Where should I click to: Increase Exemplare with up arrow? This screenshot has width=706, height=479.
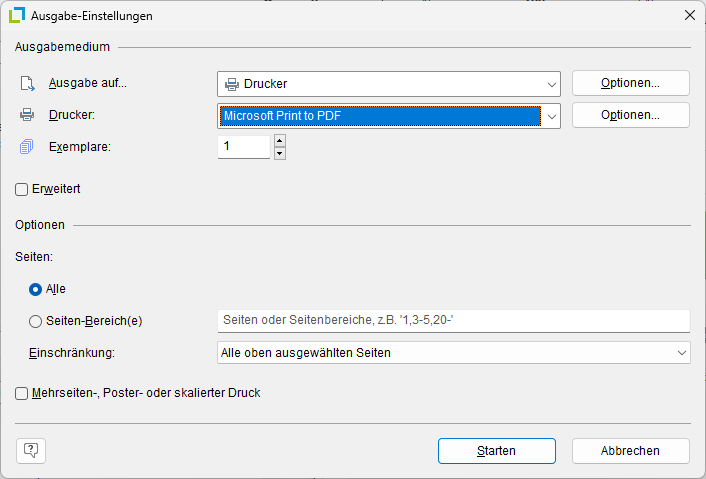tap(279, 141)
